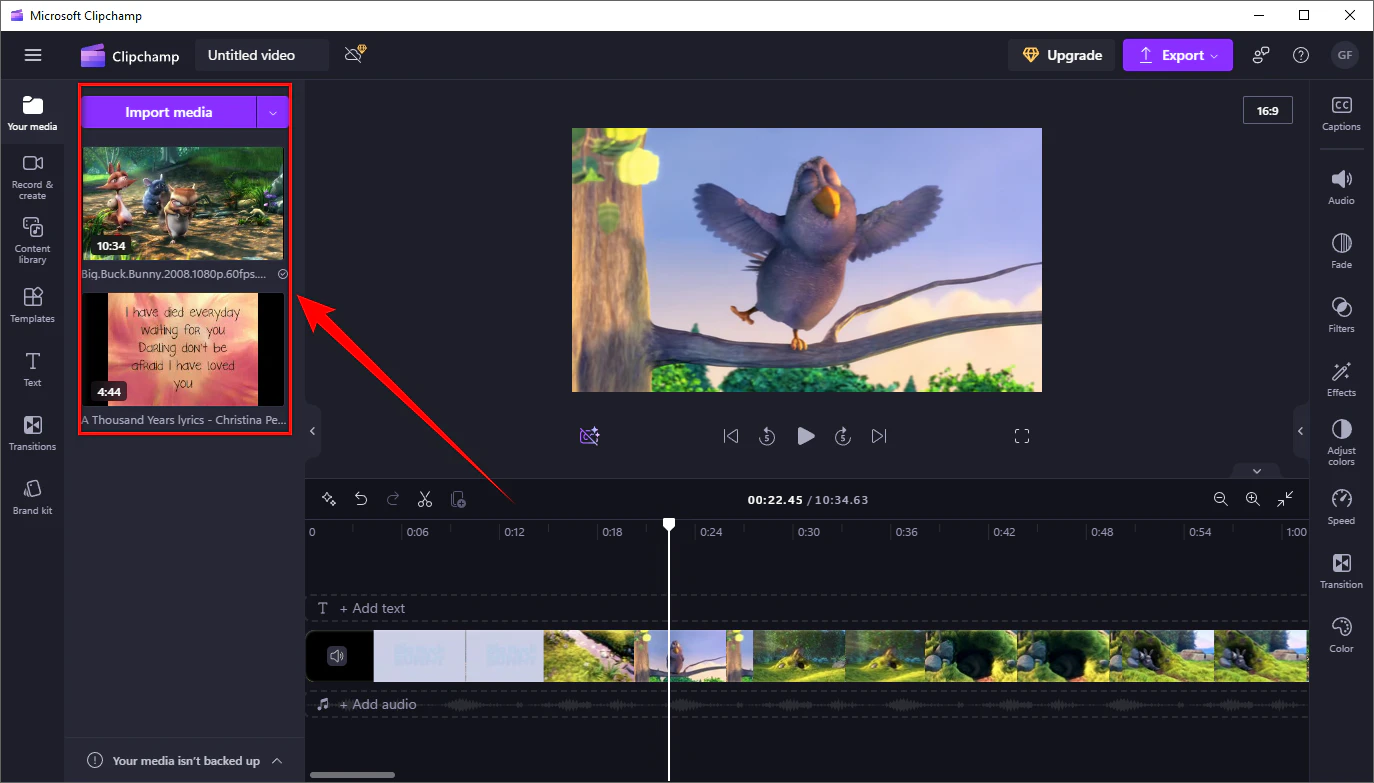1374x783 pixels.
Task: Open the Fade panel
Action: pyautogui.click(x=1341, y=251)
